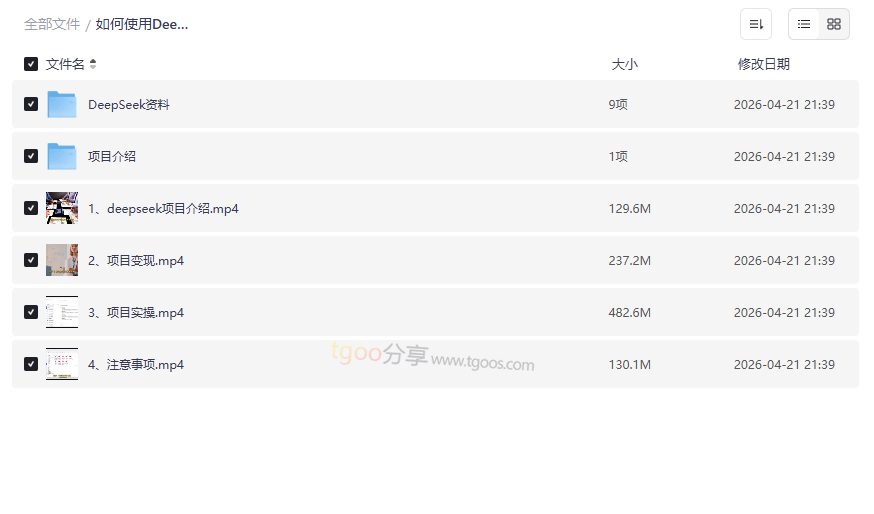The width and height of the screenshot is (874, 514).
Task: Click the 项目介绍 folder icon
Action: 62,156
